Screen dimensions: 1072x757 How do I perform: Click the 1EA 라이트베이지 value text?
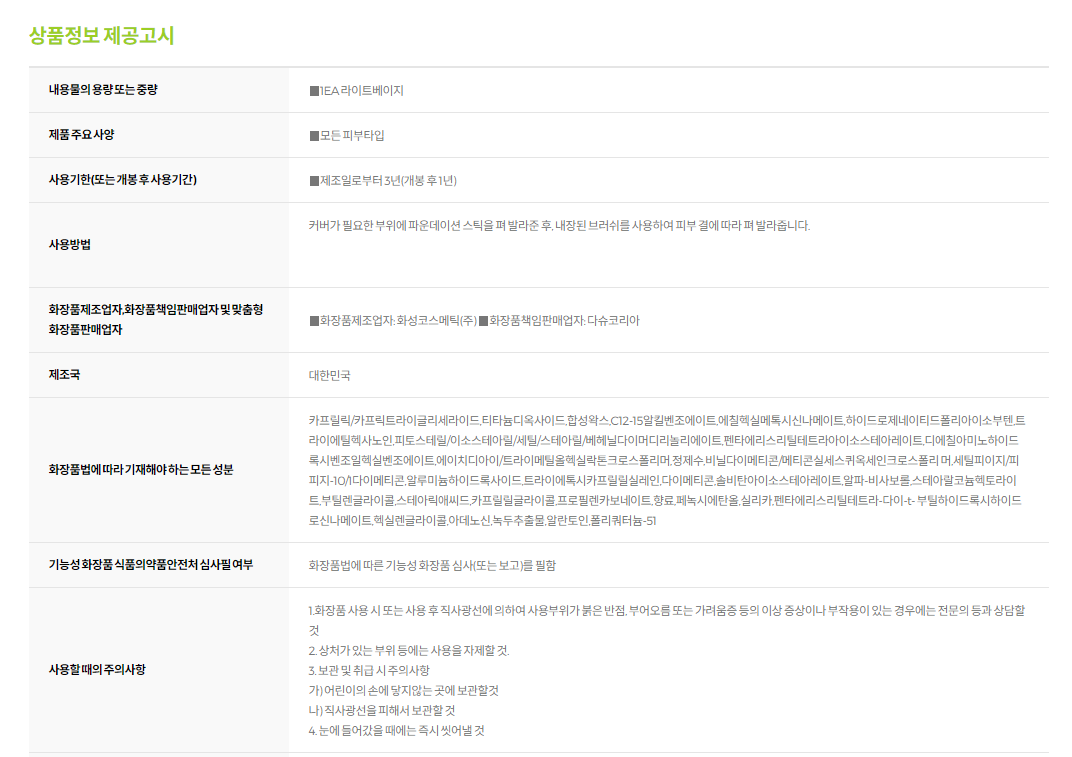[357, 90]
